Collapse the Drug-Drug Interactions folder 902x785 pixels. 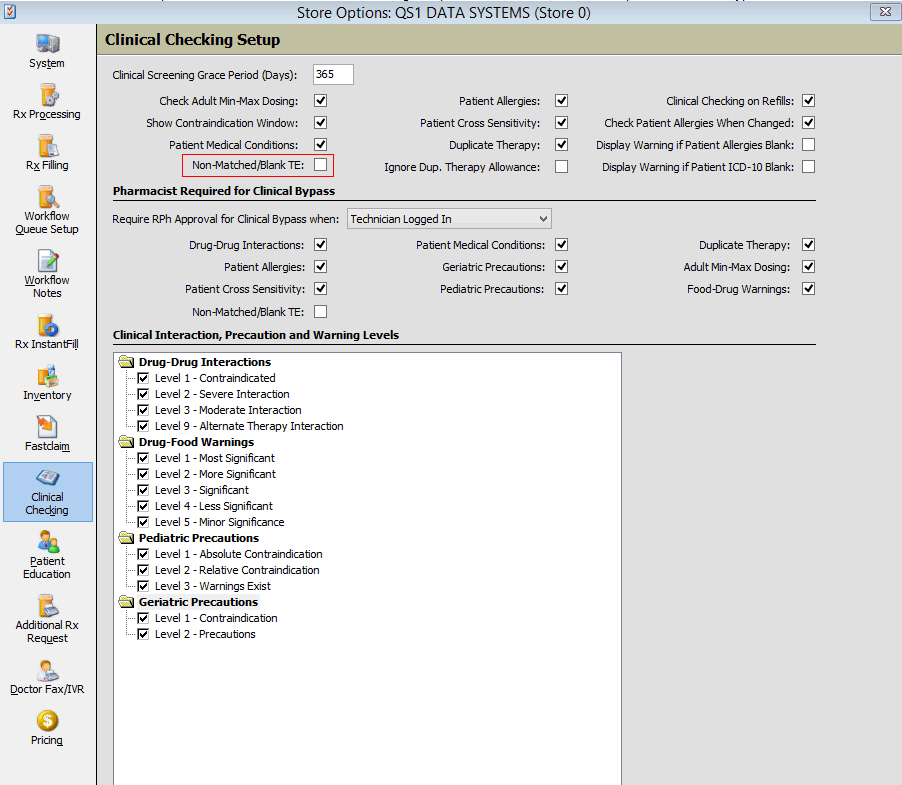(x=126, y=362)
